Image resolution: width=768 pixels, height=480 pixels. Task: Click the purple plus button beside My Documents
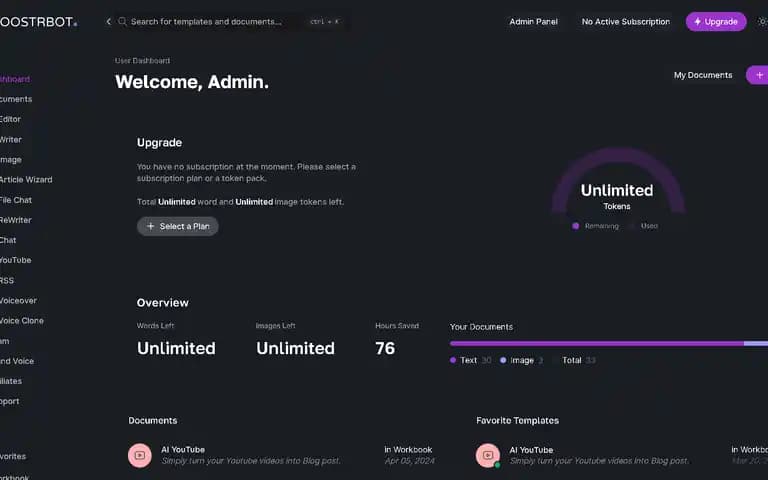[x=758, y=75]
